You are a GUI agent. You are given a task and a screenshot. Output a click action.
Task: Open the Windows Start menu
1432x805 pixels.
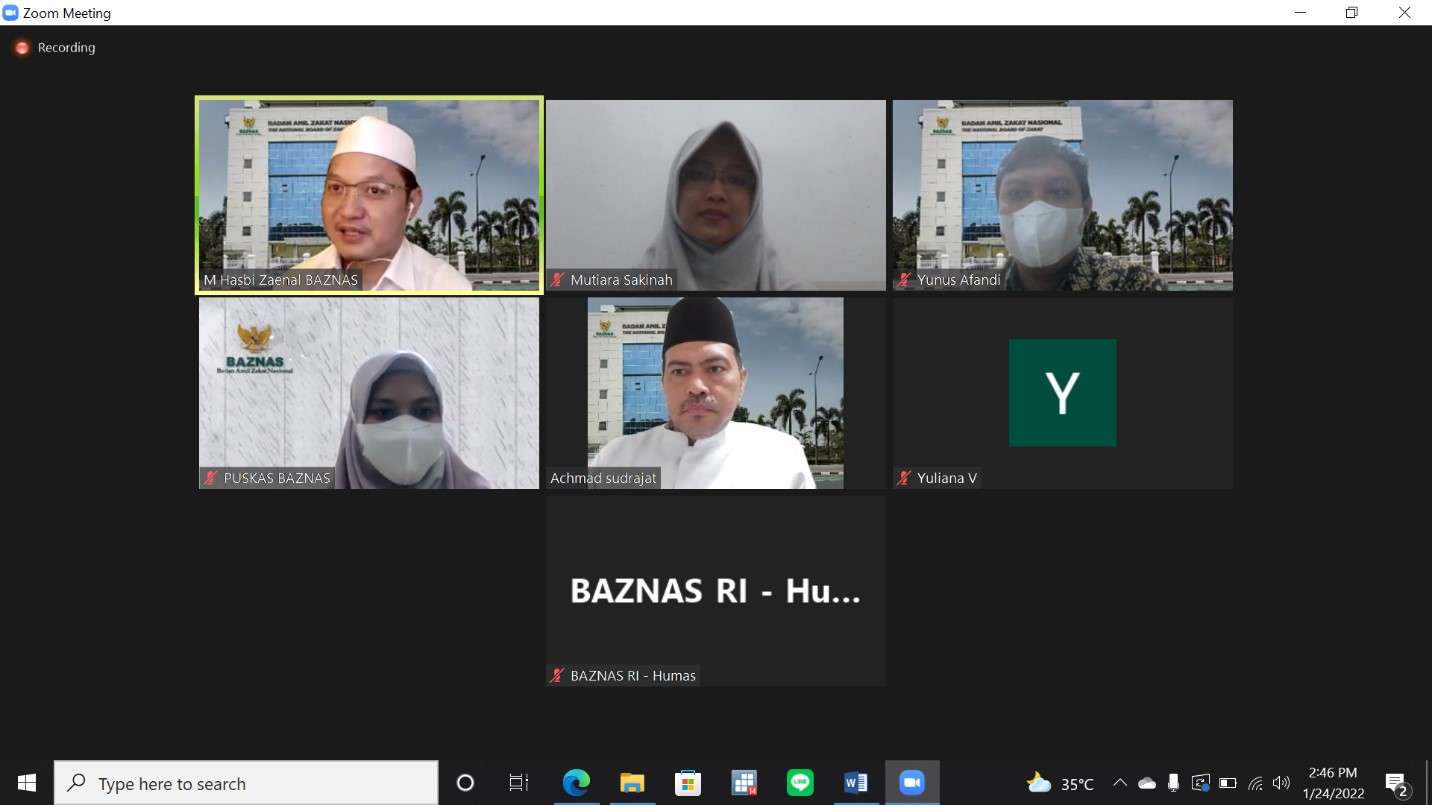tap(27, 783)
